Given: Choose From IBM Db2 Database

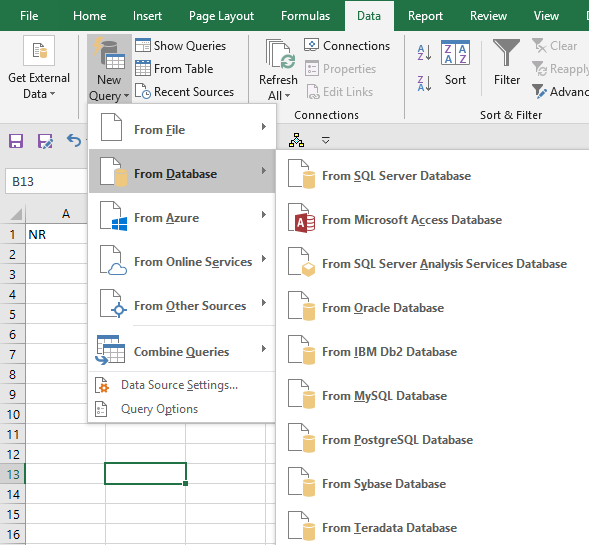Looking at the screenshot, I should click(x=433, y=349).
